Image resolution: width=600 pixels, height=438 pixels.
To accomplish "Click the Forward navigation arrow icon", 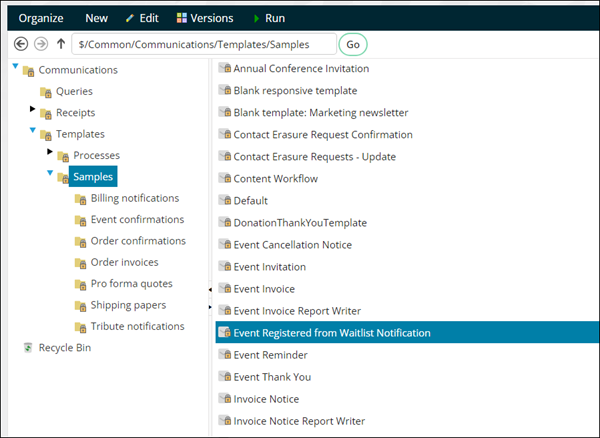I will pos(41,44).
